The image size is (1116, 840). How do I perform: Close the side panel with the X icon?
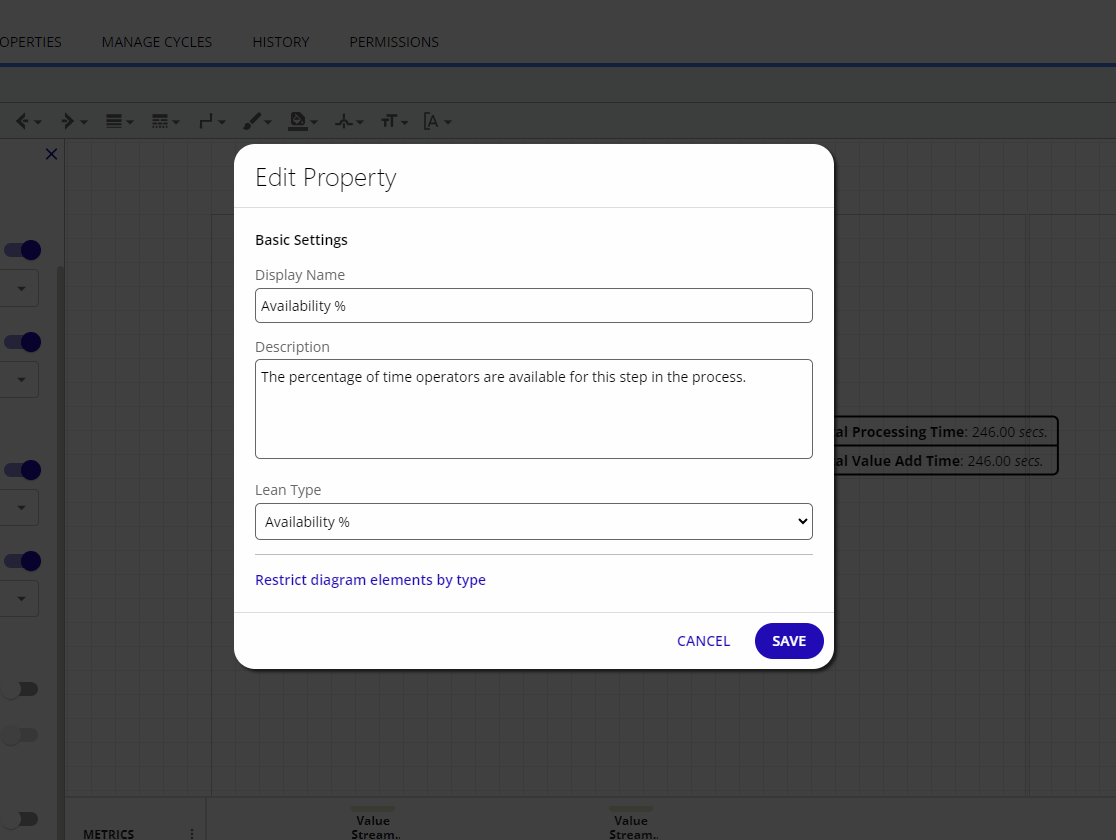[x=52, y=154]
